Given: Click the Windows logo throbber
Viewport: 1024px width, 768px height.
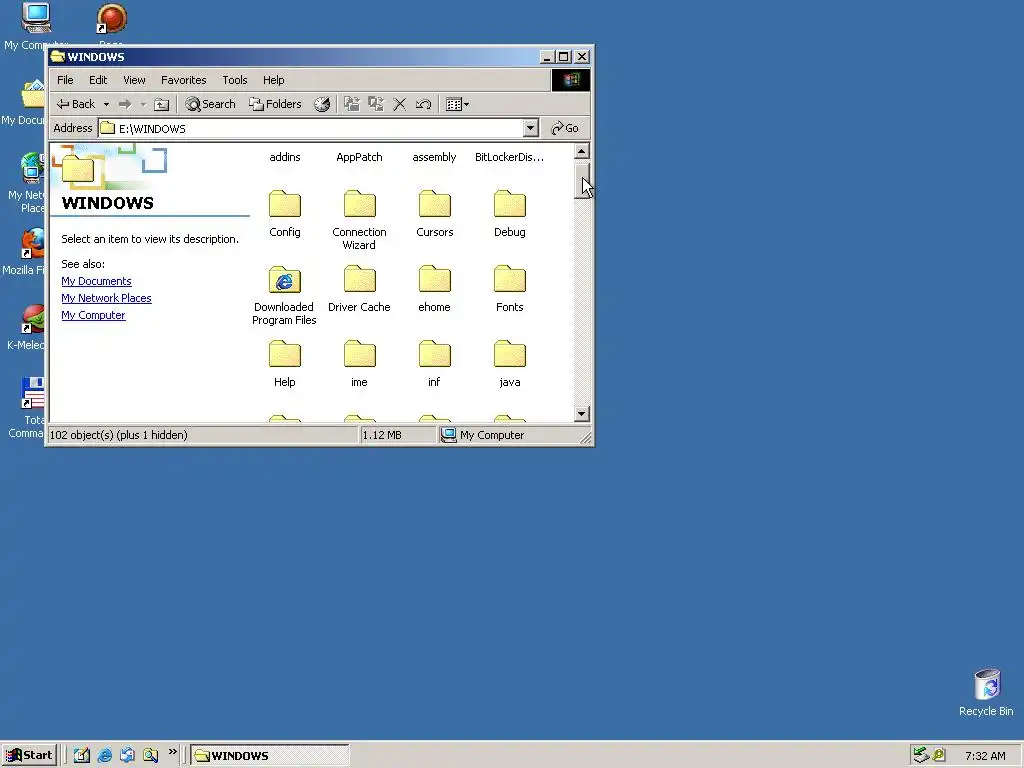Looking at the screenshot, I should click(x=571, y=80).
